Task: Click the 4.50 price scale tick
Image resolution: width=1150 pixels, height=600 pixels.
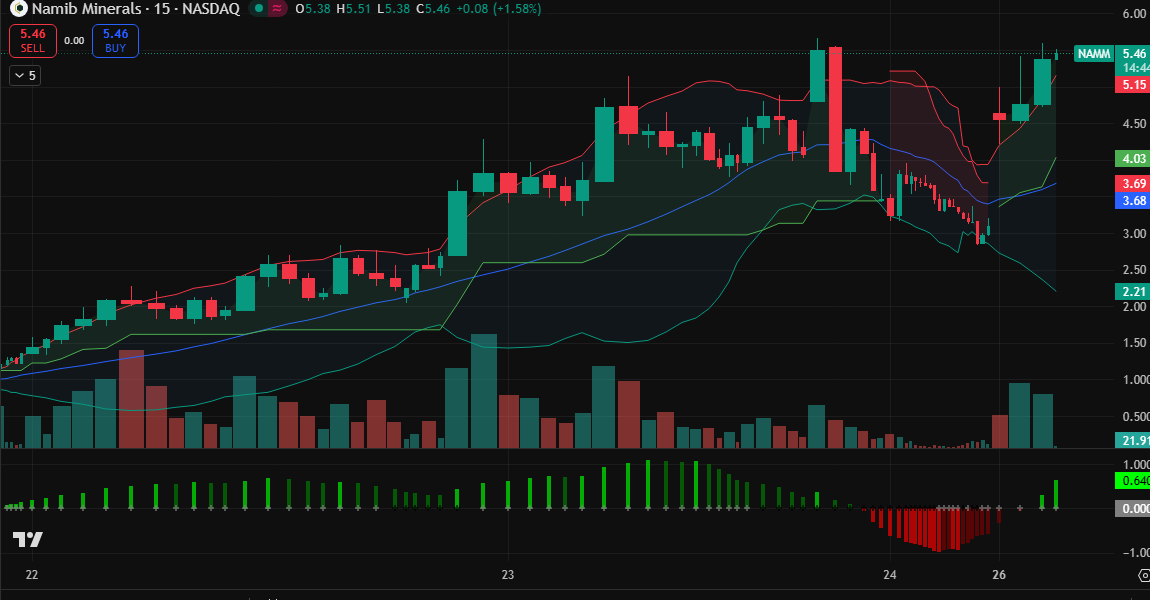Action: click(x=1135, y=124)
